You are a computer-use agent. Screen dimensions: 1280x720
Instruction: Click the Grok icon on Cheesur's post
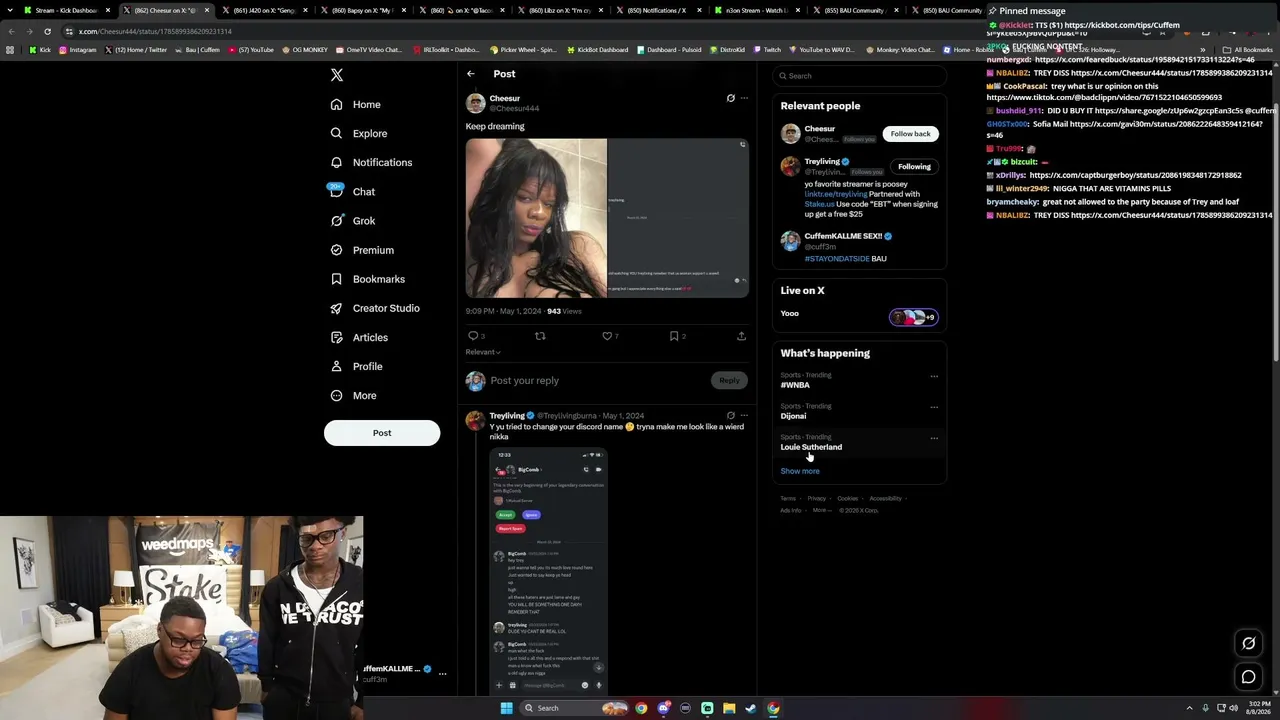click(730, 98)
